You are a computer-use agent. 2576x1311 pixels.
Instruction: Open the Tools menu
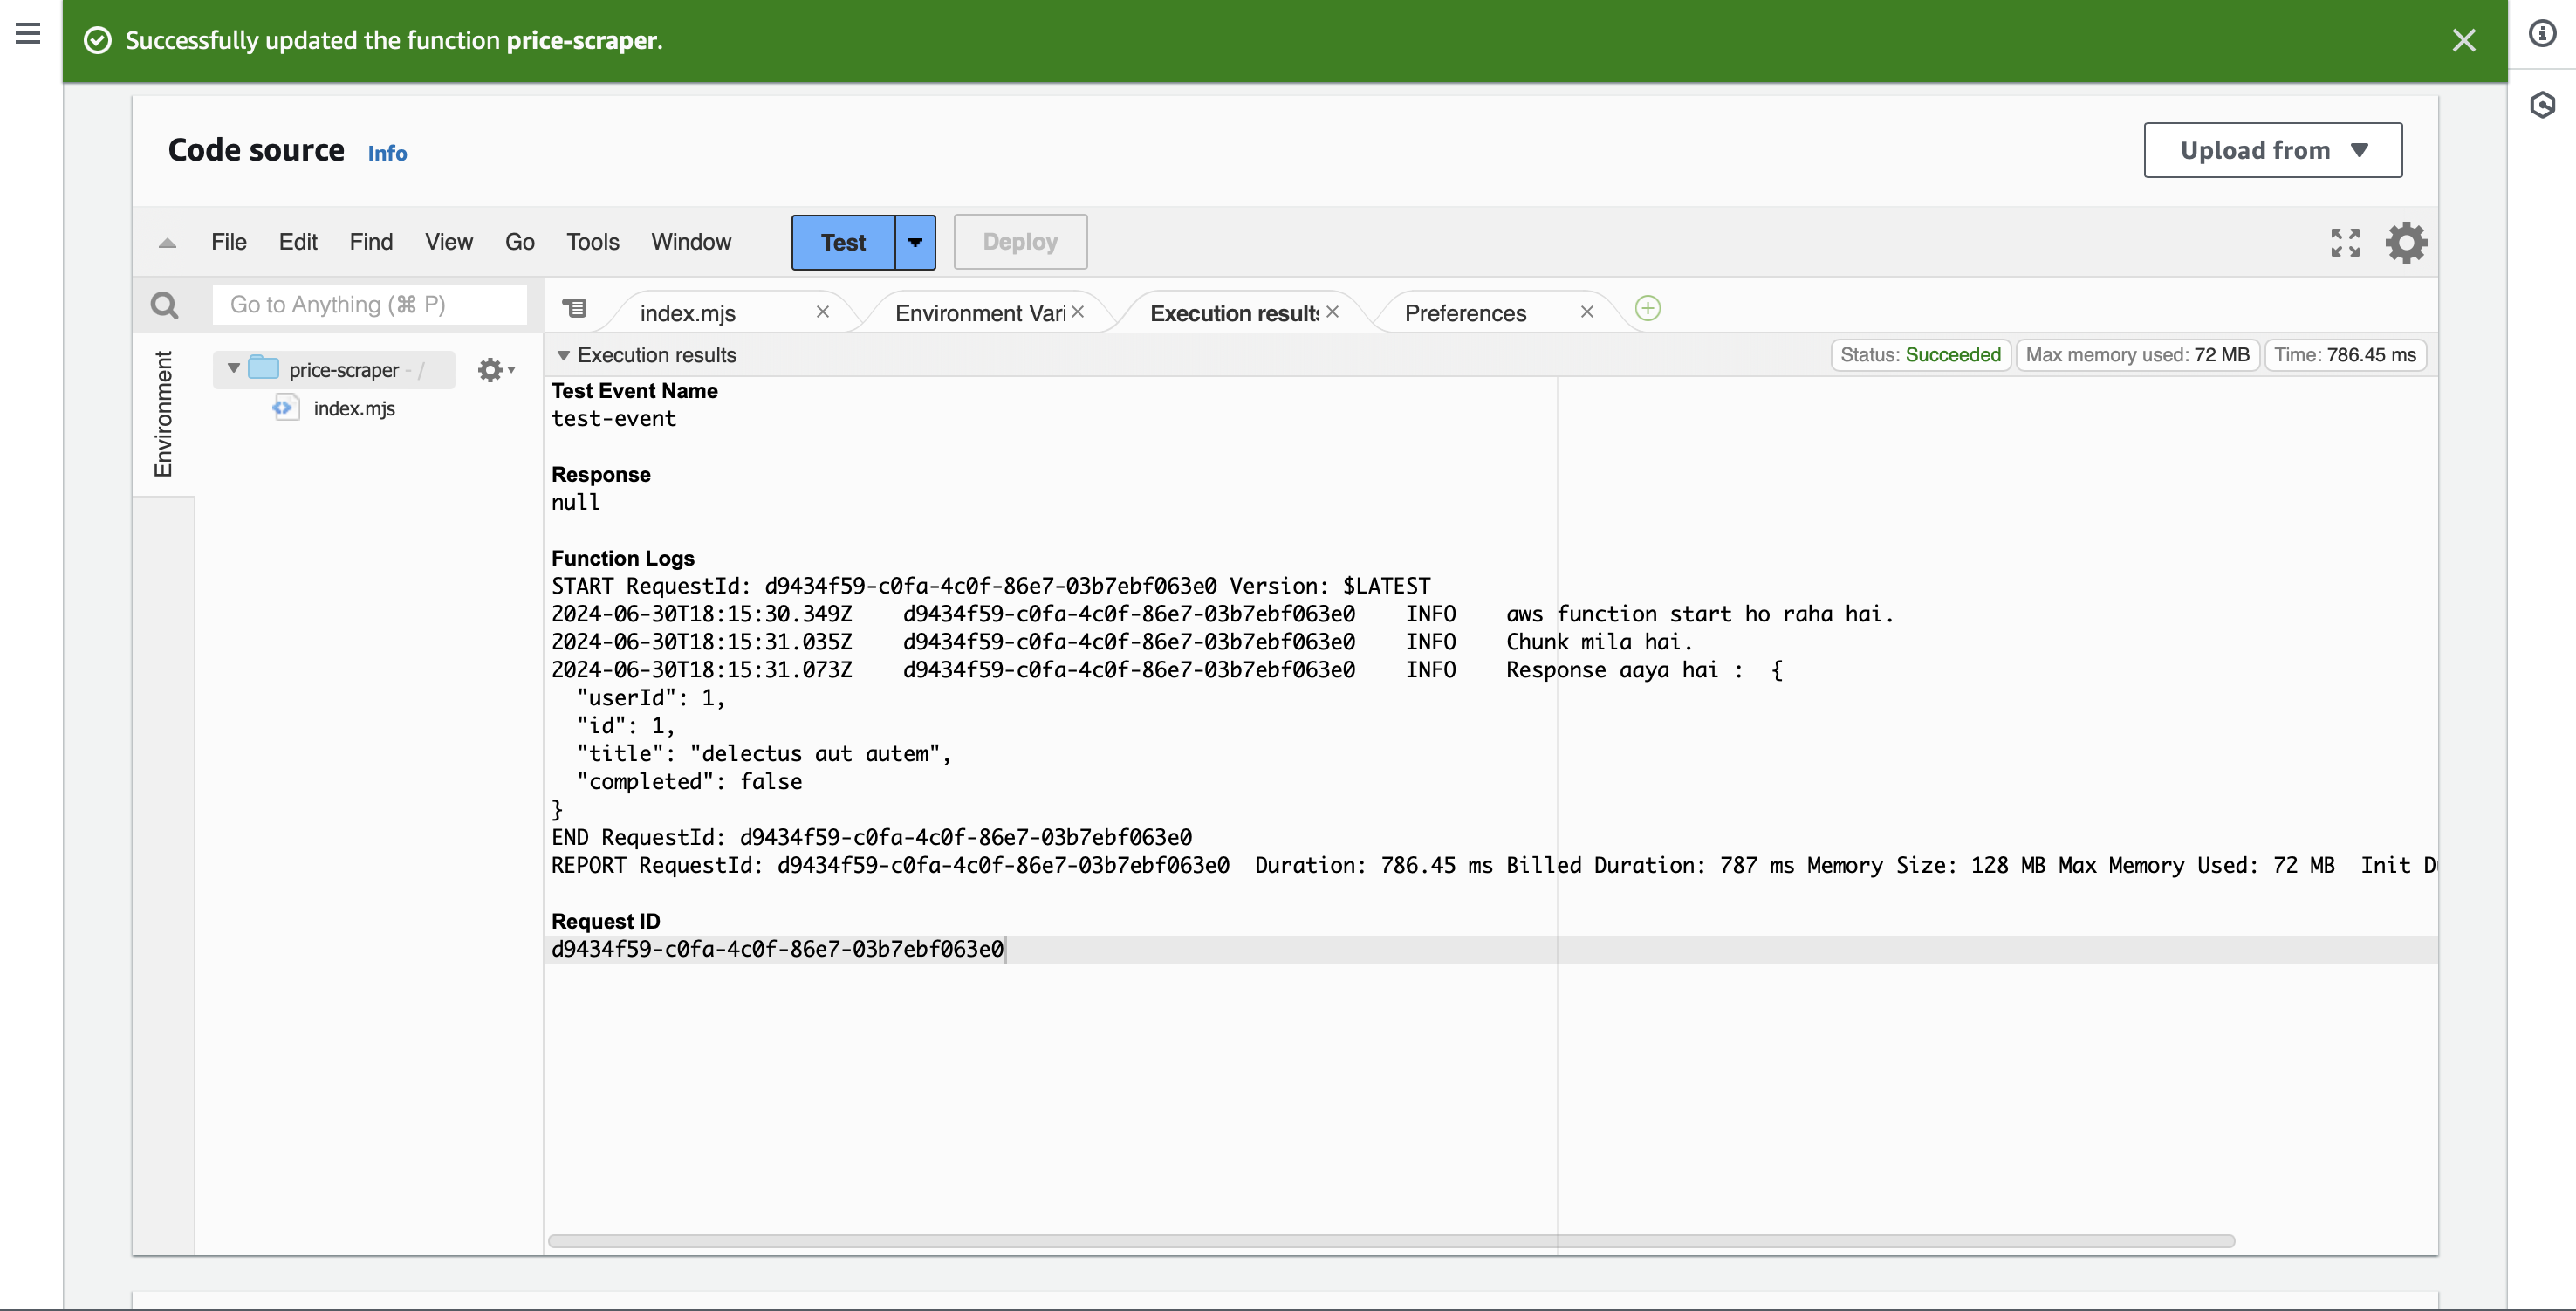click(592, 242)
